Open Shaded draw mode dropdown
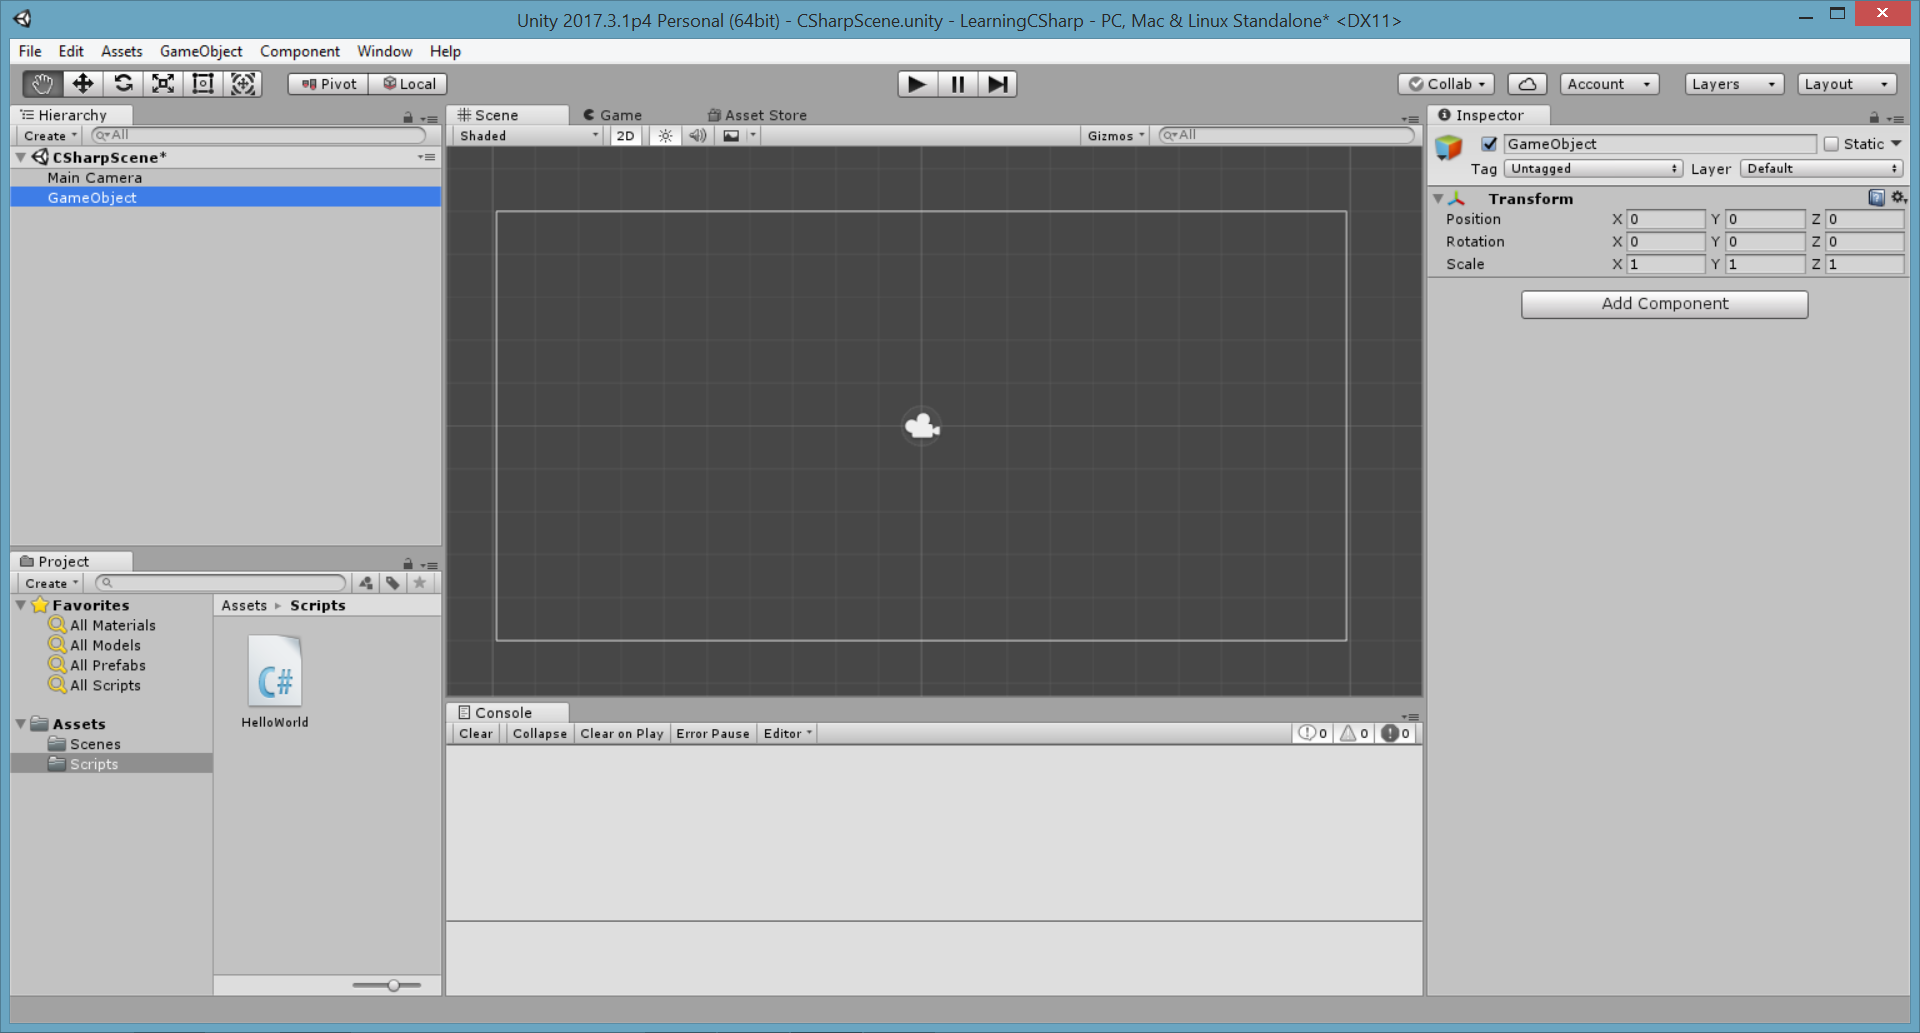The width and height of the screenshot is (1920, 1033). tap(528, 136)
